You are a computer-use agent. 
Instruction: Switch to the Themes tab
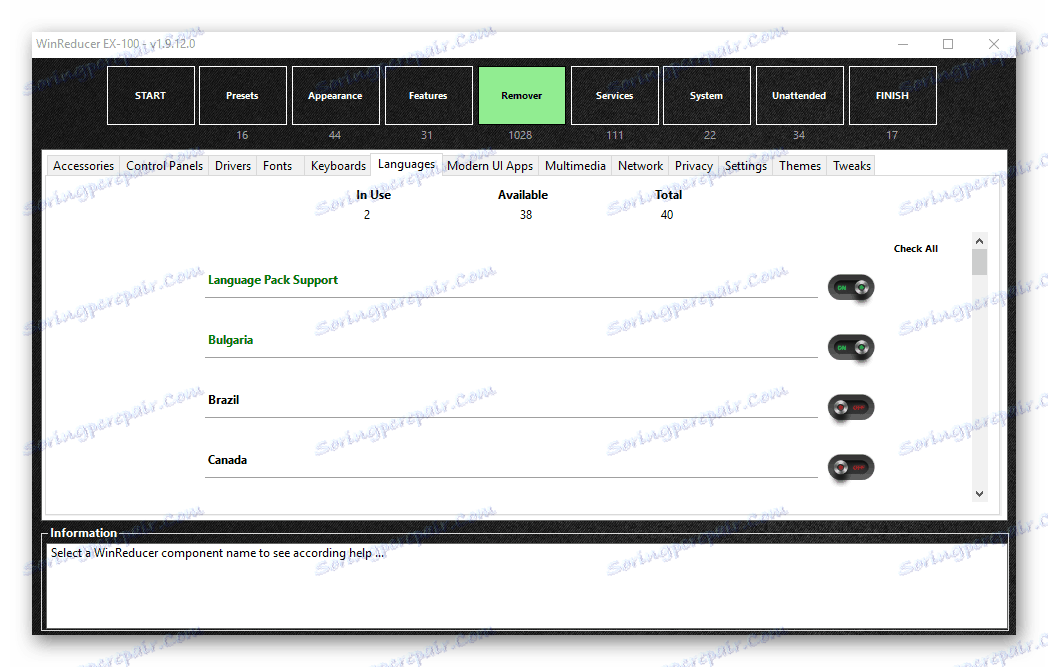[x=800, y=166]
